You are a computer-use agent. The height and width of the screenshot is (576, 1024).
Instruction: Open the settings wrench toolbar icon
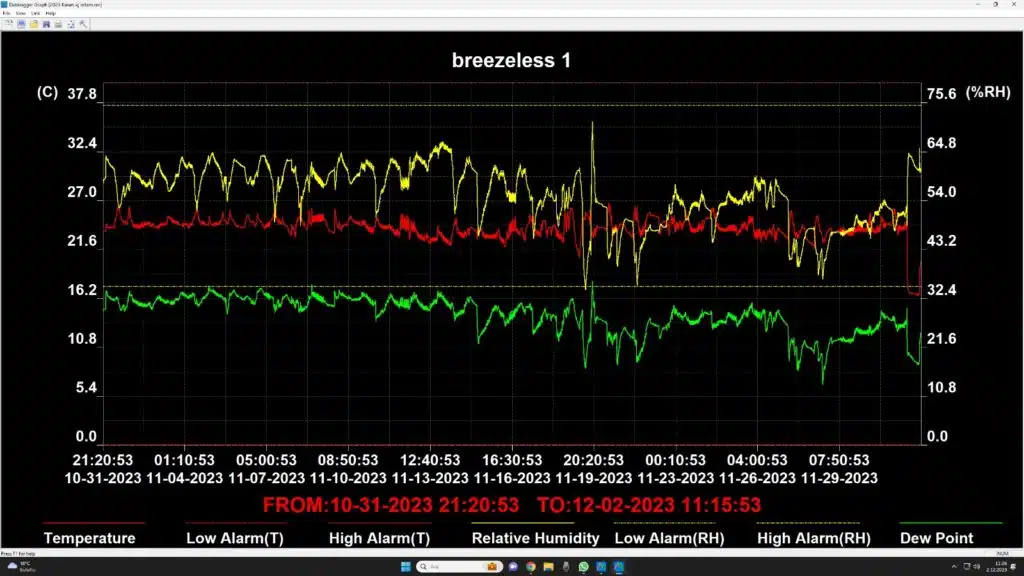[x=84, y=24]
